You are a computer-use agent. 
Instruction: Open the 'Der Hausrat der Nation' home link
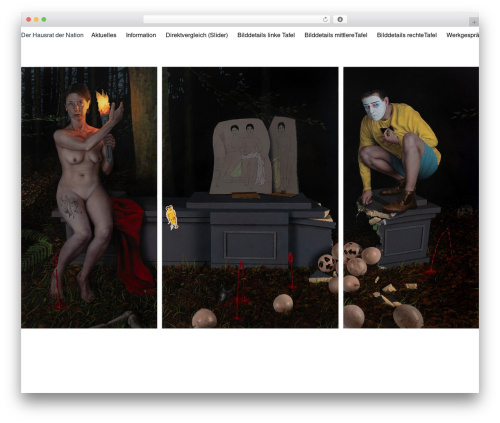[52, 35]
